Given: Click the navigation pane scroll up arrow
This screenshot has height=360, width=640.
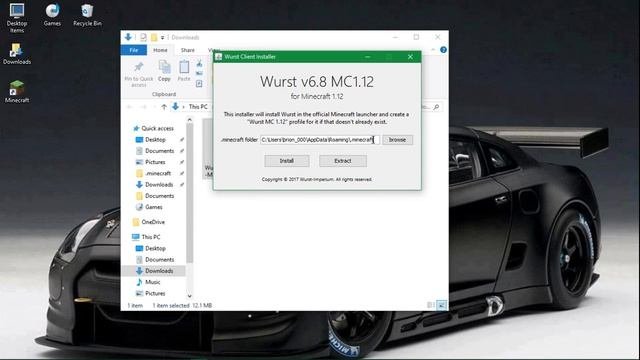Looking at the screenshot, I should coord(189,120).
